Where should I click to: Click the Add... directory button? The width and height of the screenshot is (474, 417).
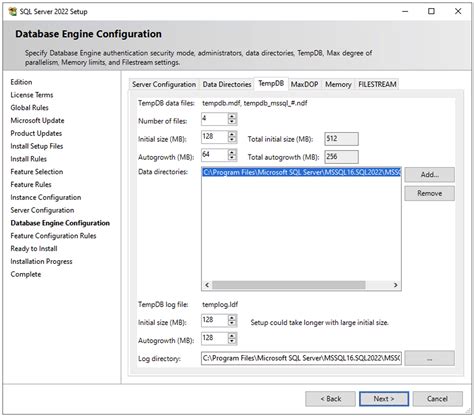[429, 175]
